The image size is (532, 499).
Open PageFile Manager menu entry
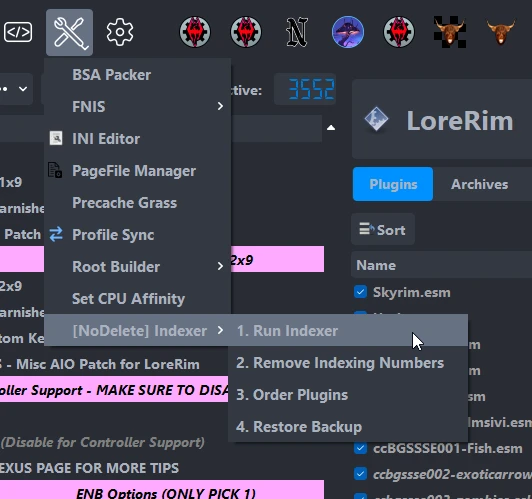138,170
